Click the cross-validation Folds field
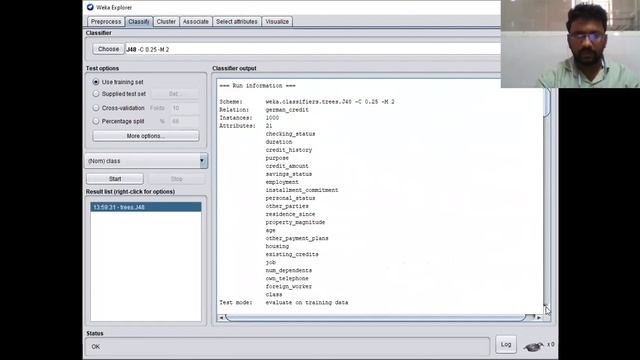 (185, 108)
